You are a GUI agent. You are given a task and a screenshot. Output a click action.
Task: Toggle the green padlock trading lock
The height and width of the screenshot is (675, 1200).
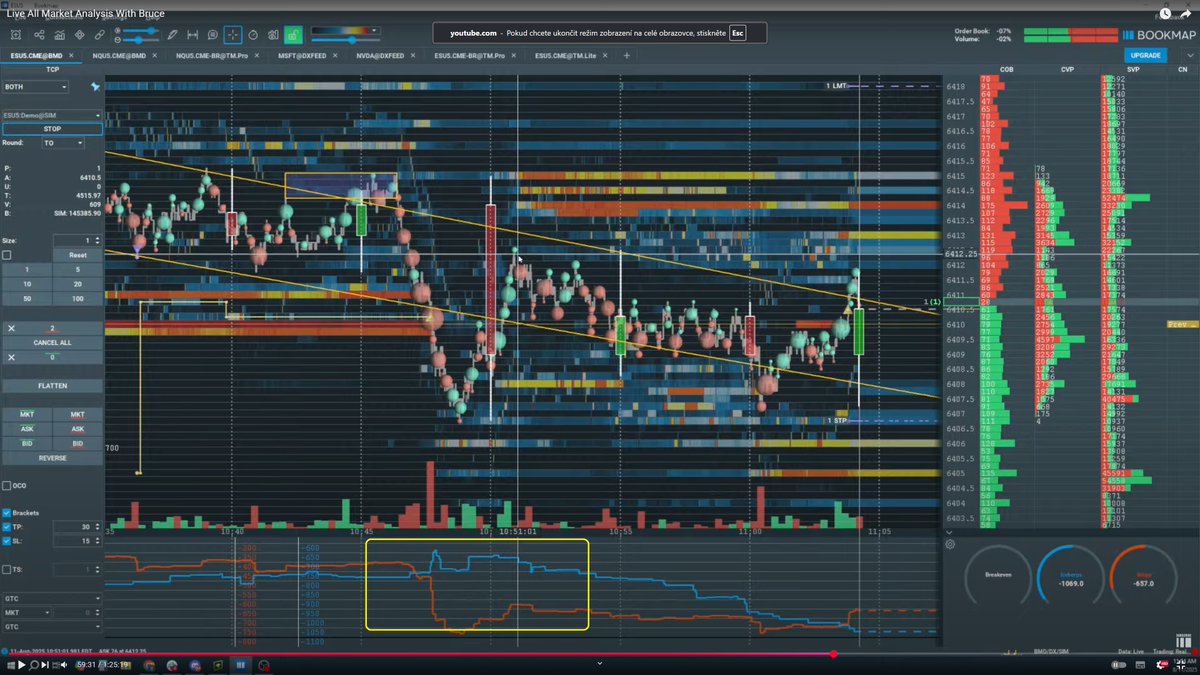[293, 35]
